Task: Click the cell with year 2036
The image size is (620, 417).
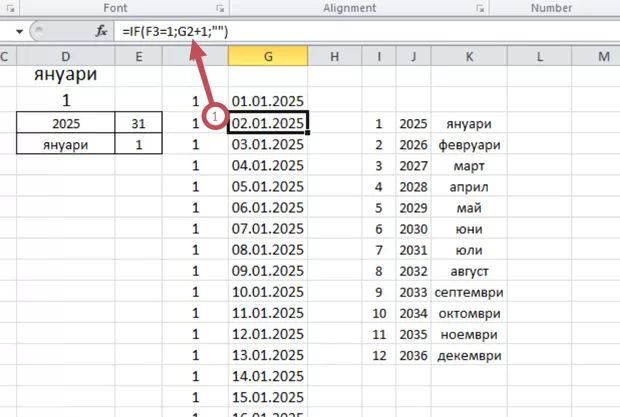Action: click(414, 355)
